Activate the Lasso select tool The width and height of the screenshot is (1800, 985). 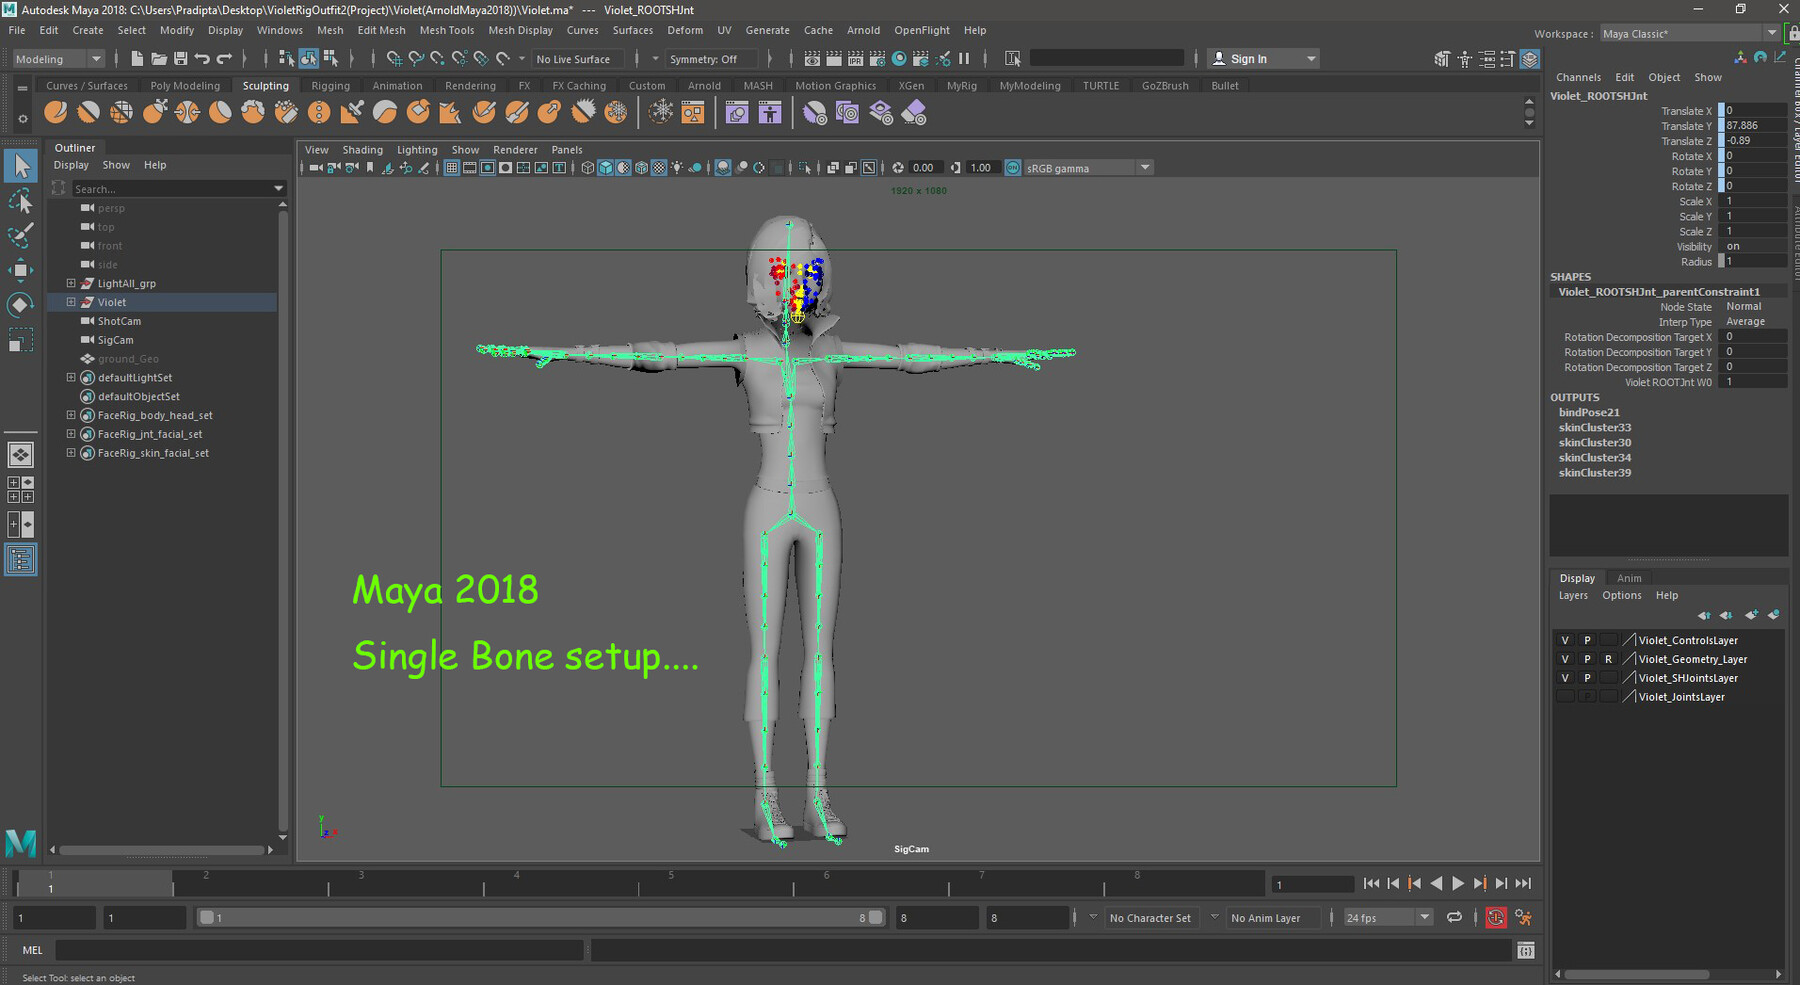[20, 202]
